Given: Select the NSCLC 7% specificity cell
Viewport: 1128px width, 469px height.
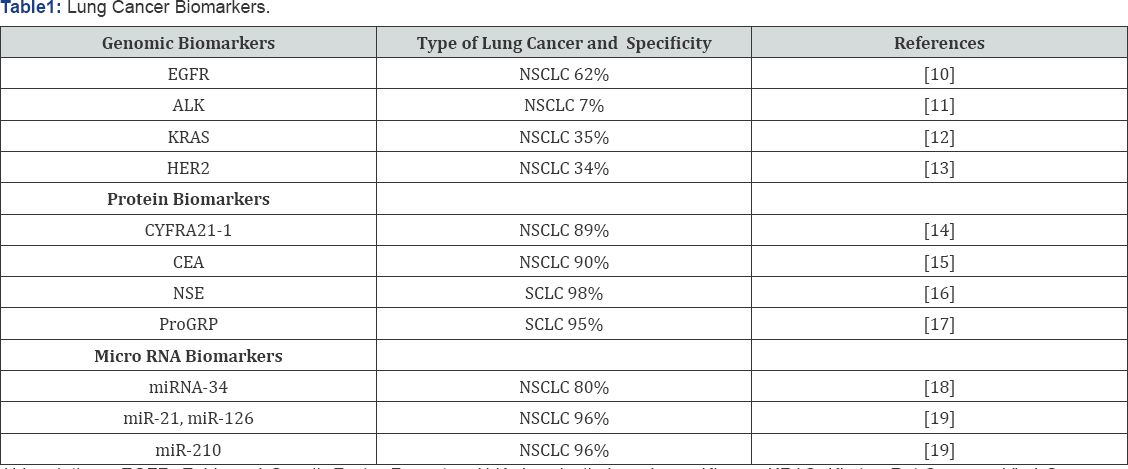Looking at the screenshot, I should tap(564, 105).
